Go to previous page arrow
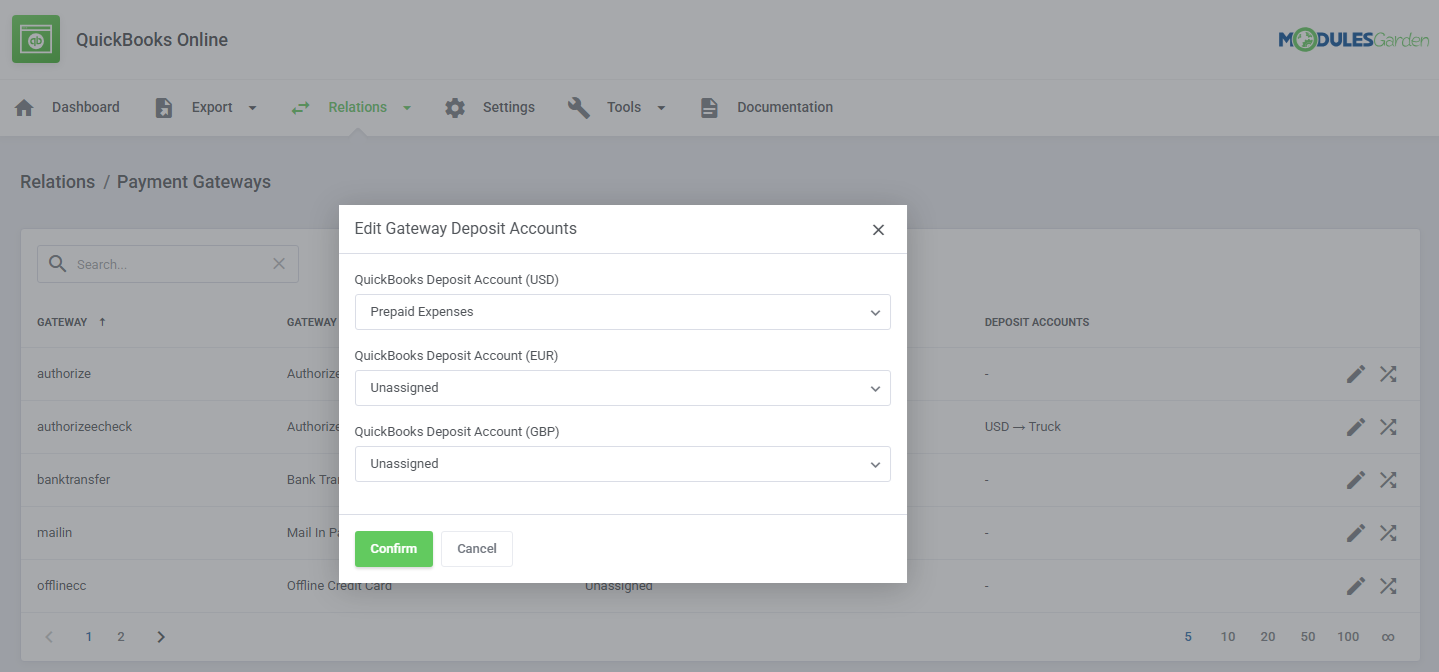 point(50,637)
